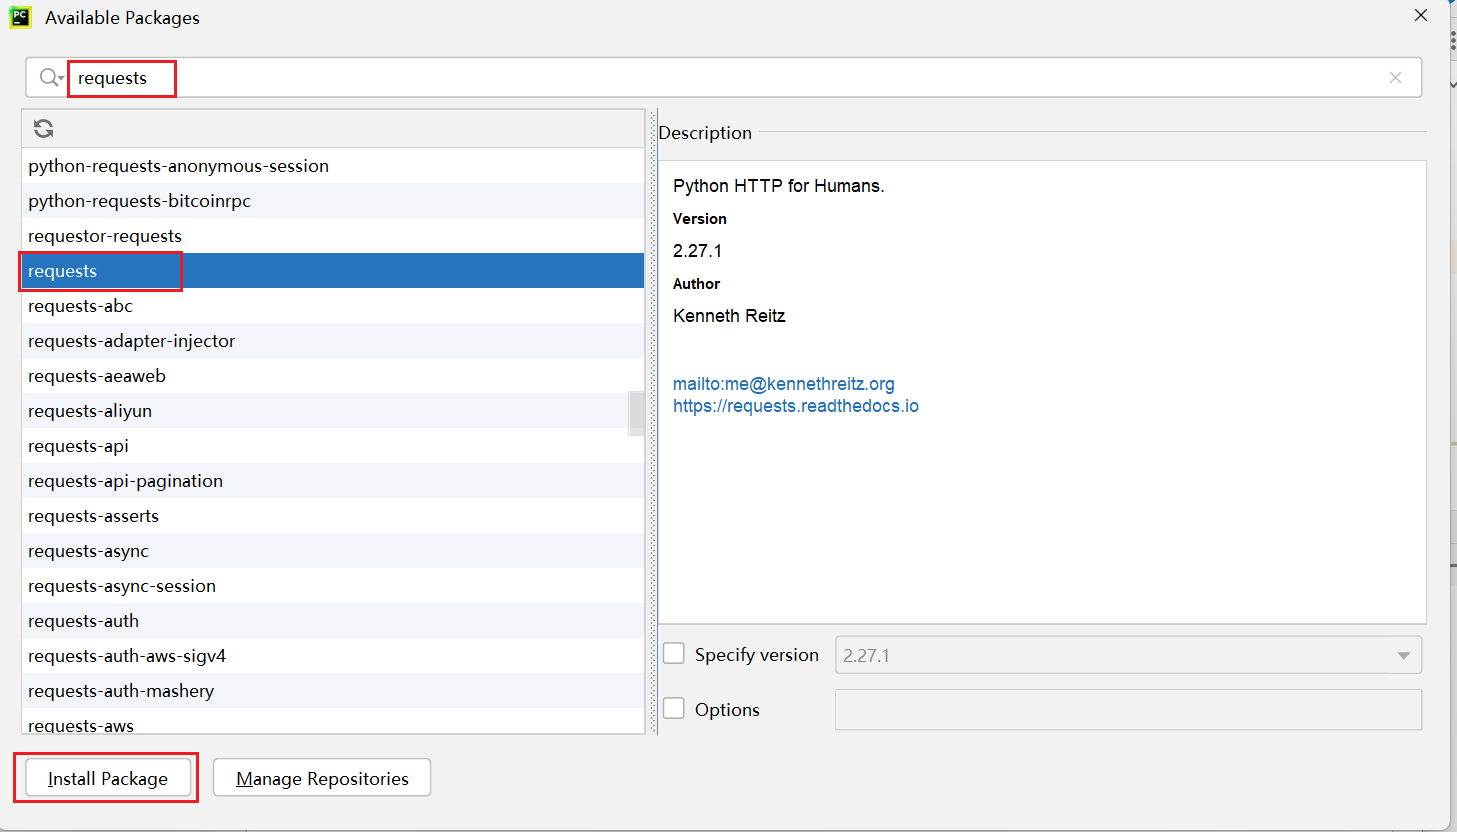The width and height of the screenshot is (1457, 832).
Task: Select the requests-auth package row
Action: tap(333, 621)
